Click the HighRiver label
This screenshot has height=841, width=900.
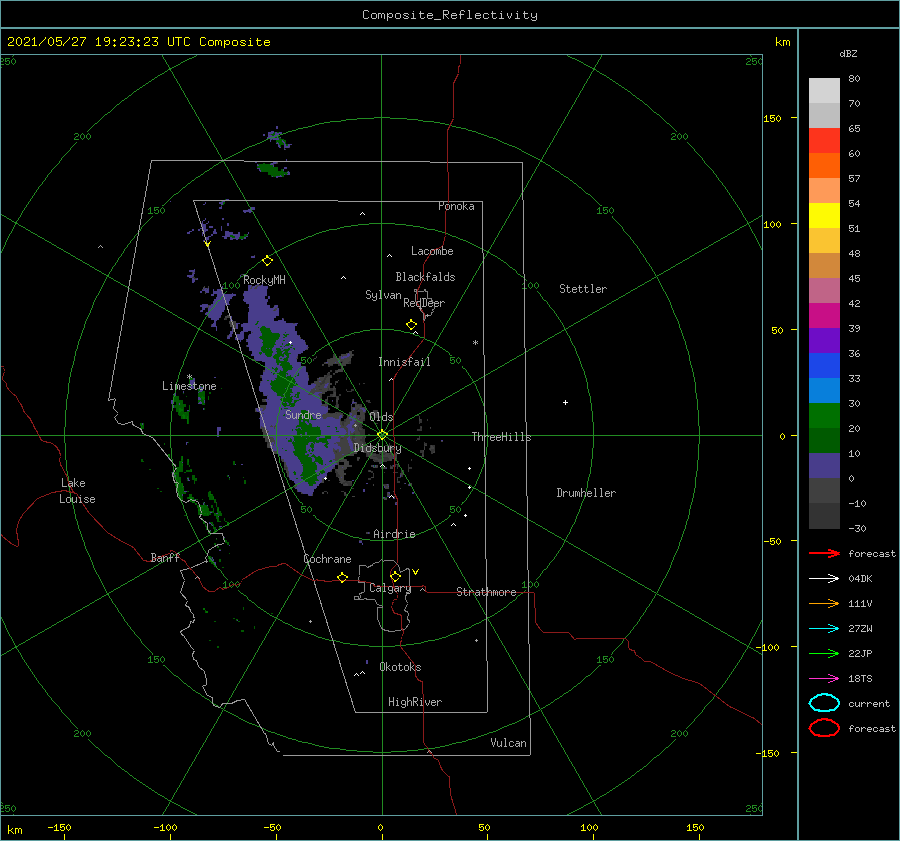[x=414, y=702]
